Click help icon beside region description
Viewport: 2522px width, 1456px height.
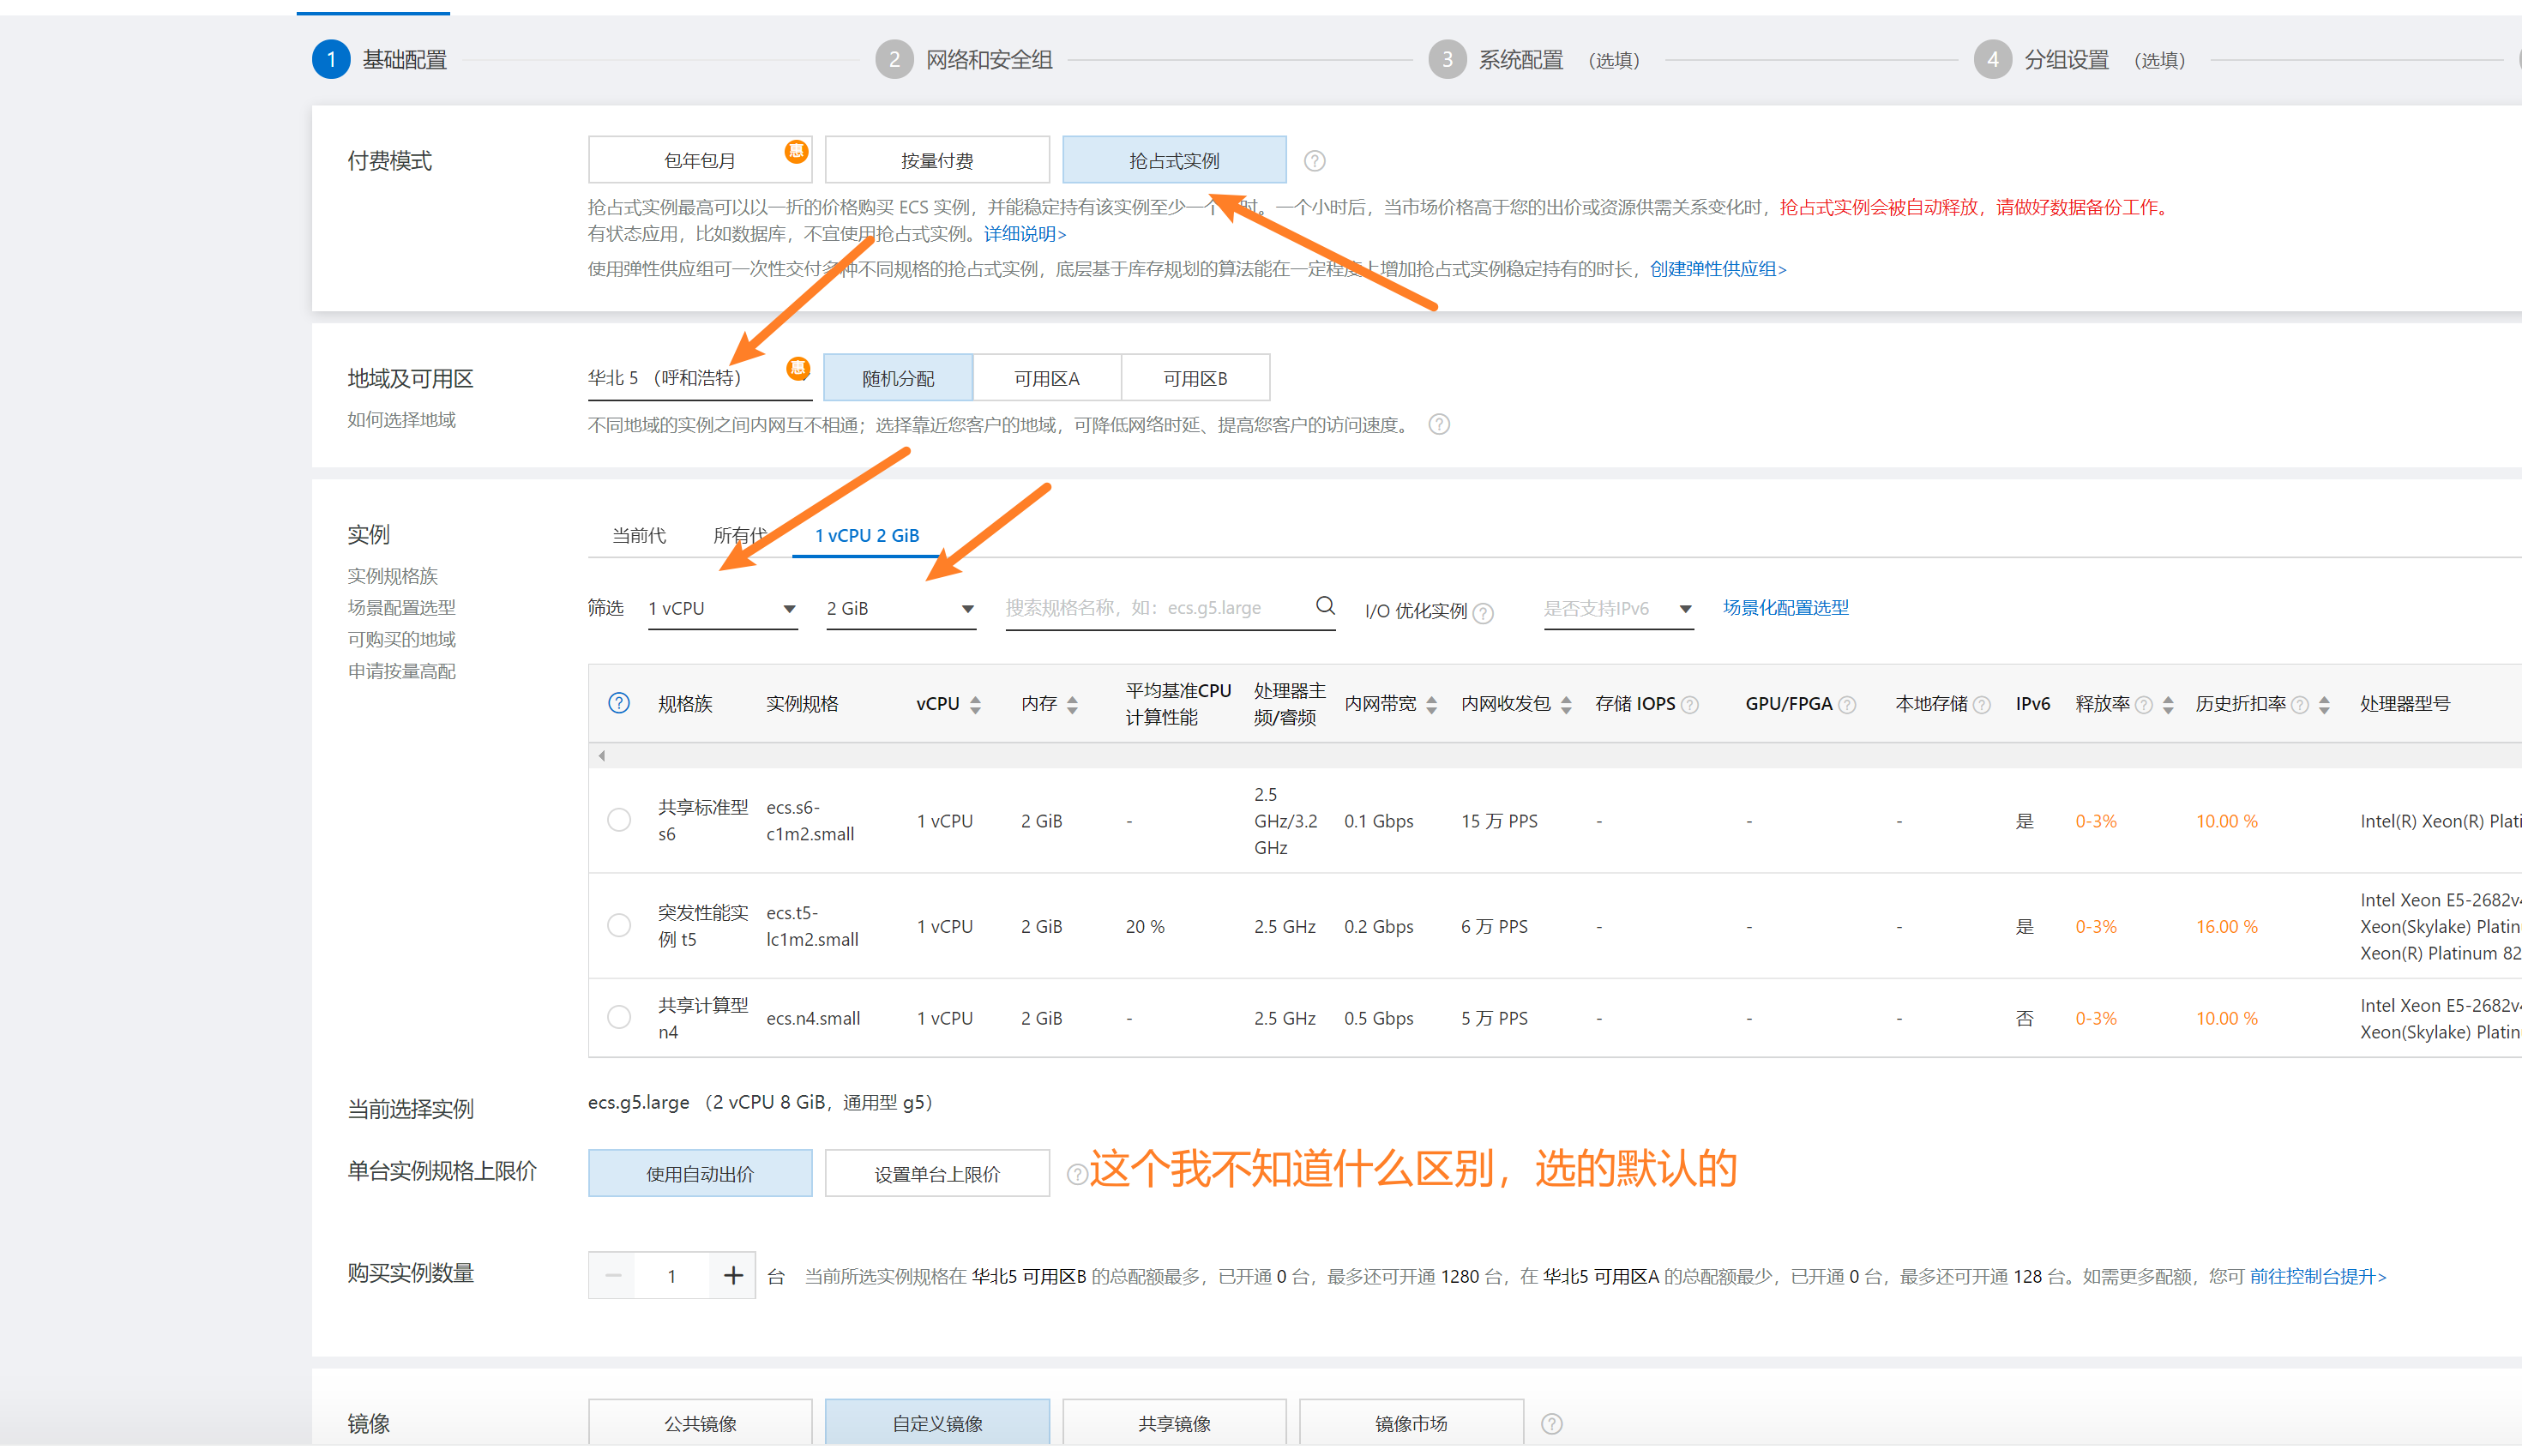1438,425
